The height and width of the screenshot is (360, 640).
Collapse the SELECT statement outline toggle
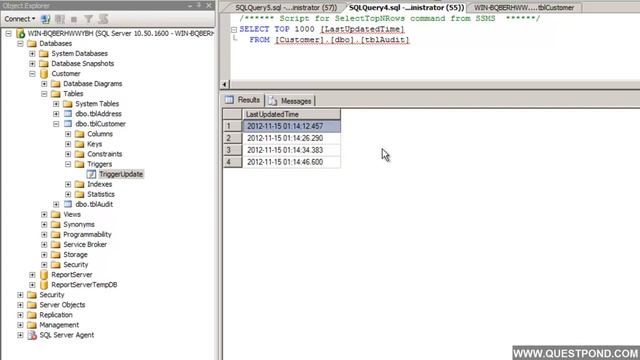234,30
